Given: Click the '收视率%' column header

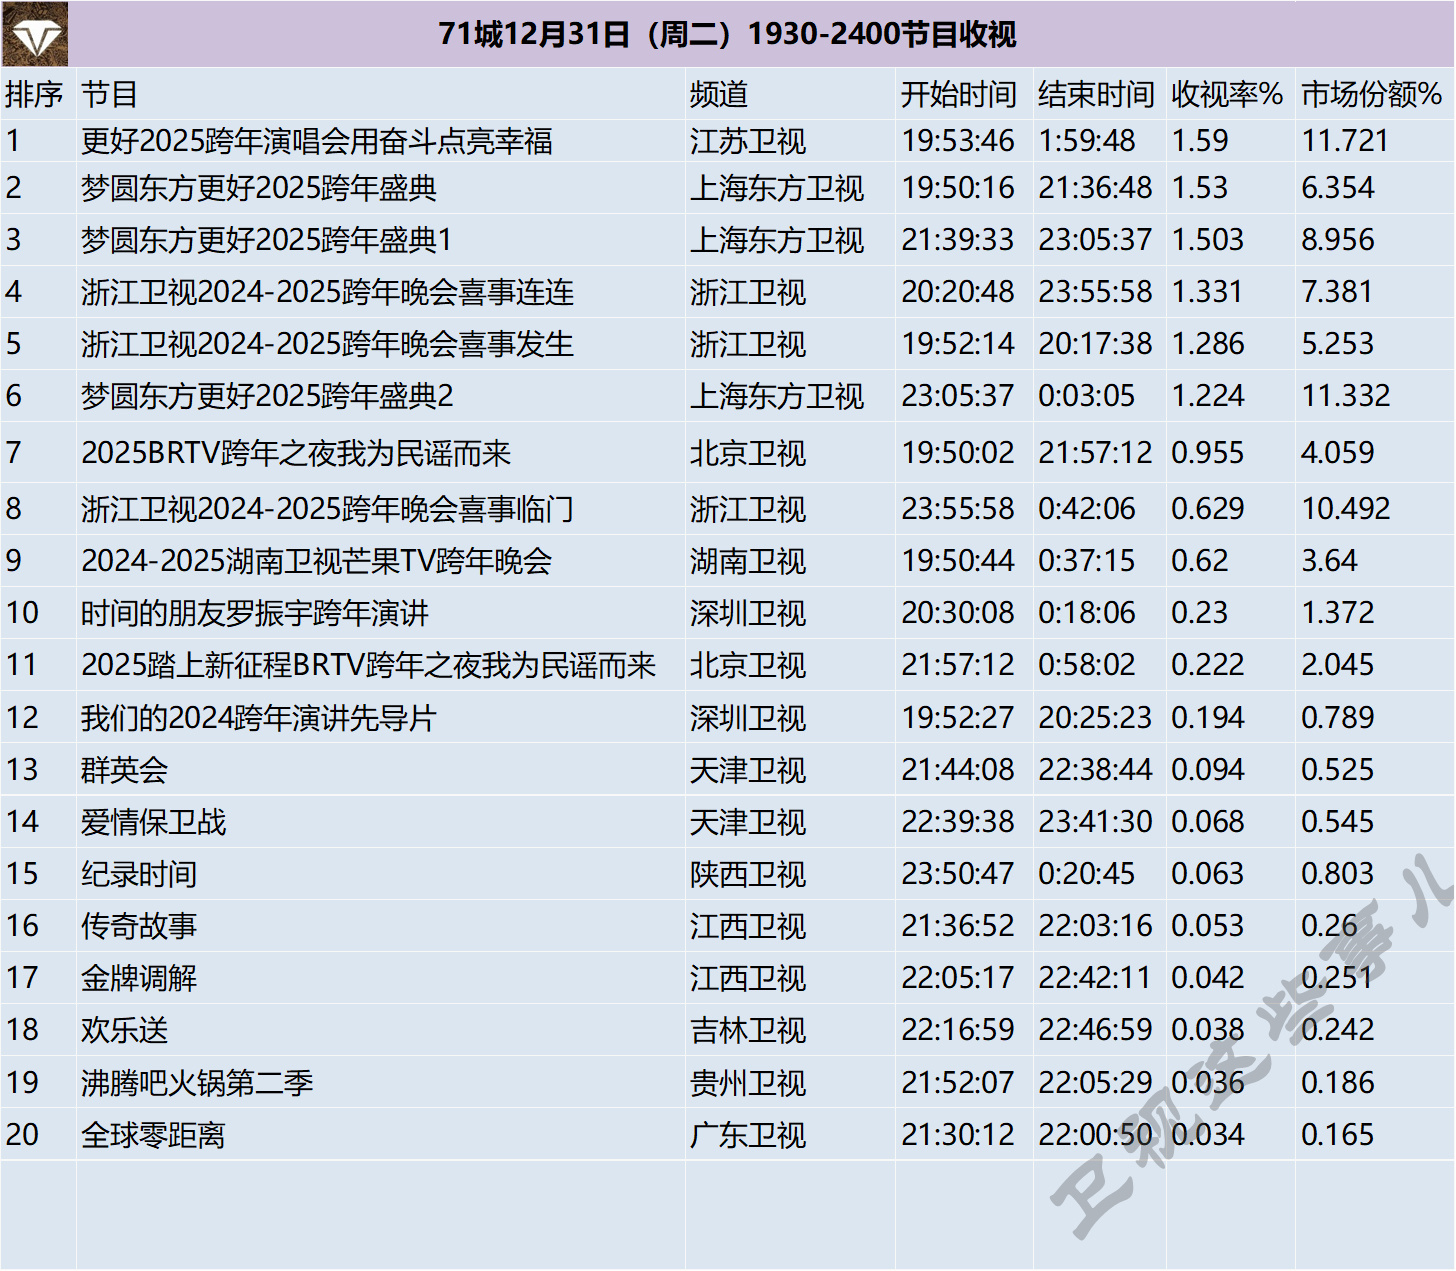Looking at the screenshot, I should pos(1227,94).
